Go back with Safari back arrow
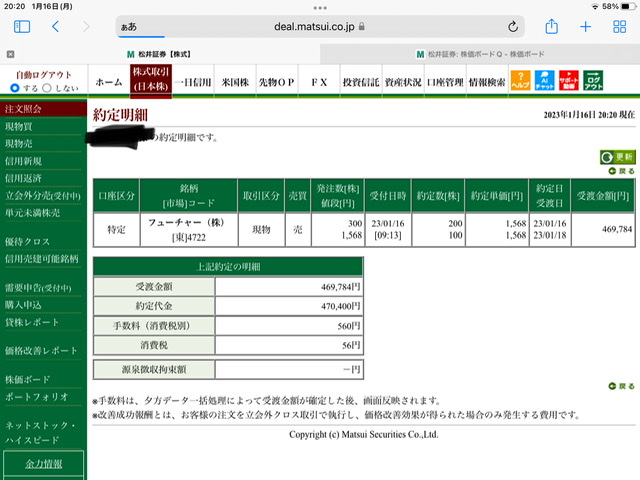 [x=56, y=27]
